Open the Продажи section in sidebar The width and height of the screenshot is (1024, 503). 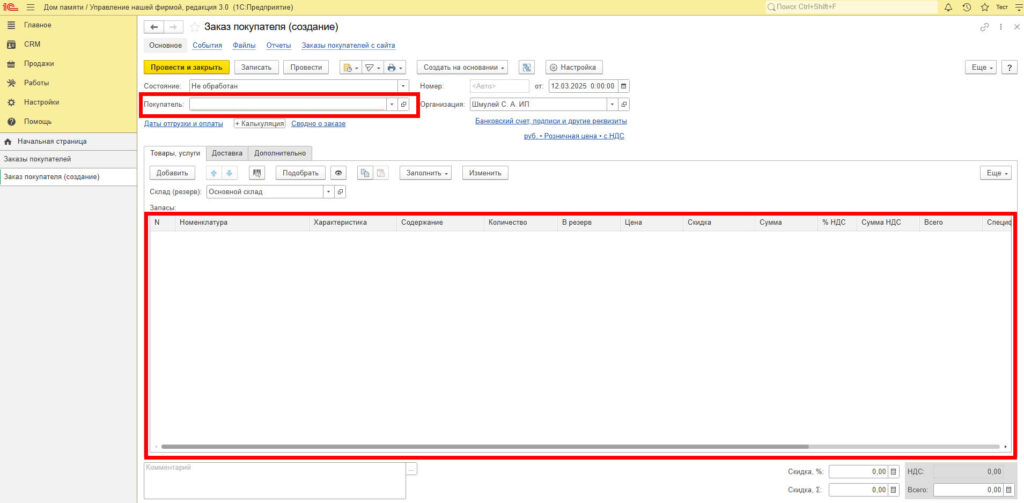coord(39,63)
